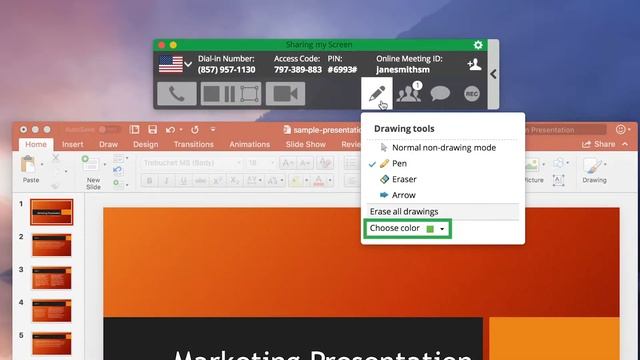Open the US flag country dropdown
Screen dimensions: 640x360
(176, 64)
